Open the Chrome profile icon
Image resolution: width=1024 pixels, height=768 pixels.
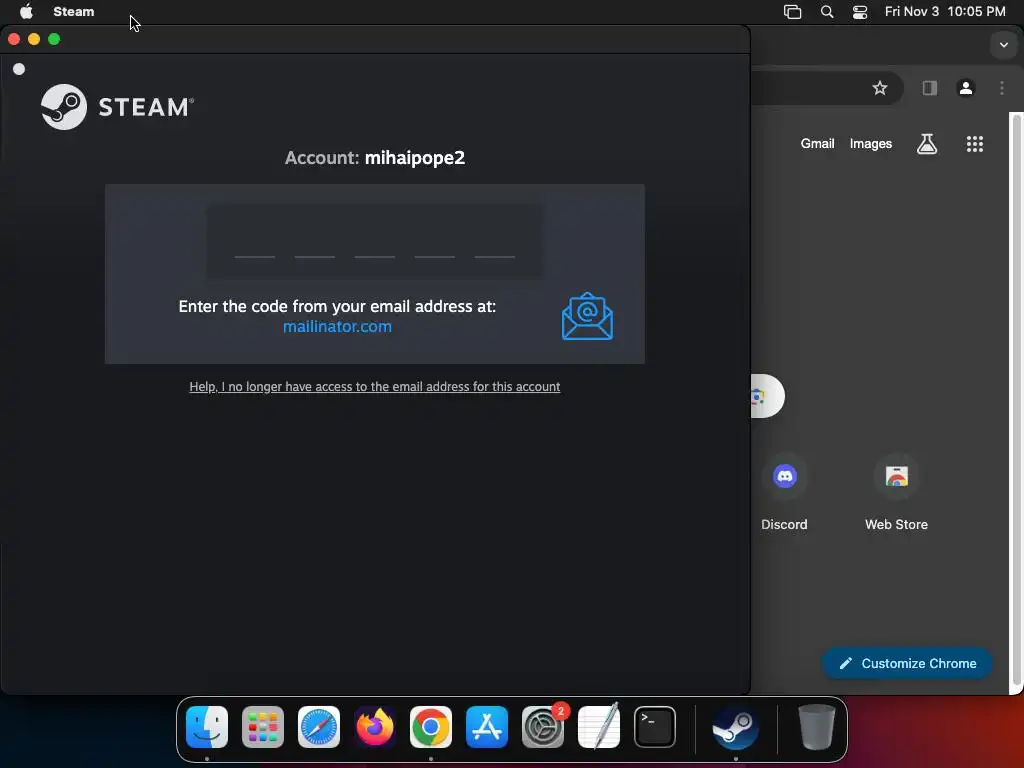click(x=965, y=88)
